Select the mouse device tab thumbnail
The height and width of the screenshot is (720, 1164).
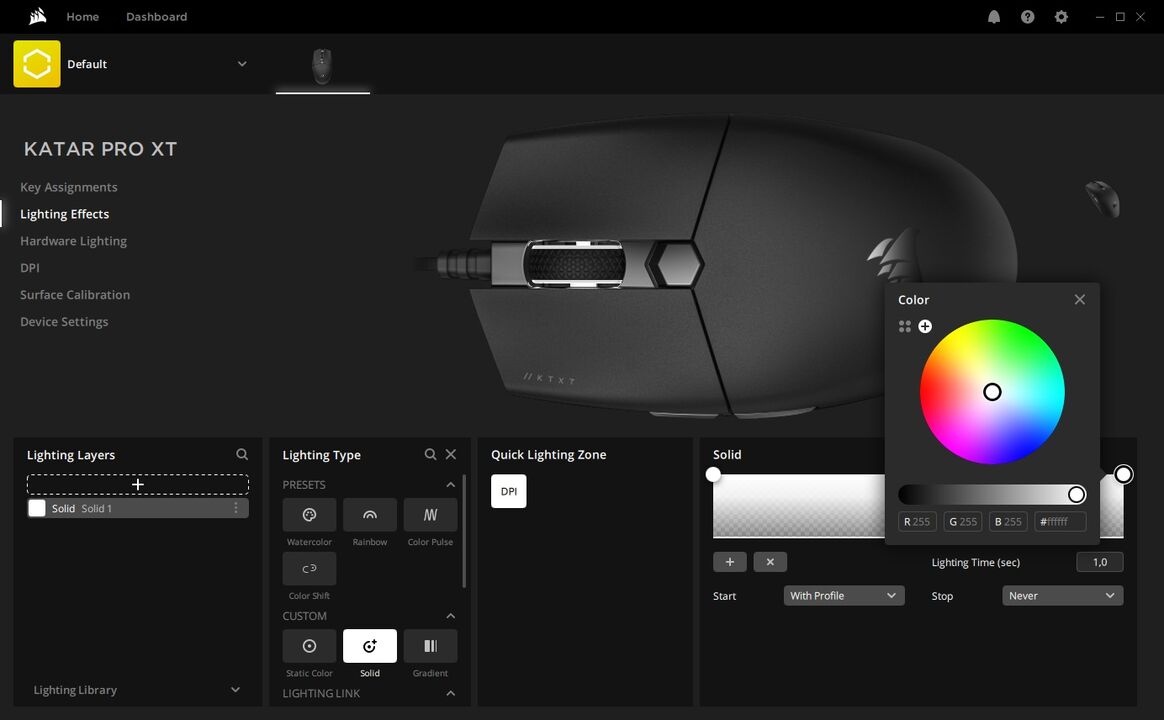point(322,67)
